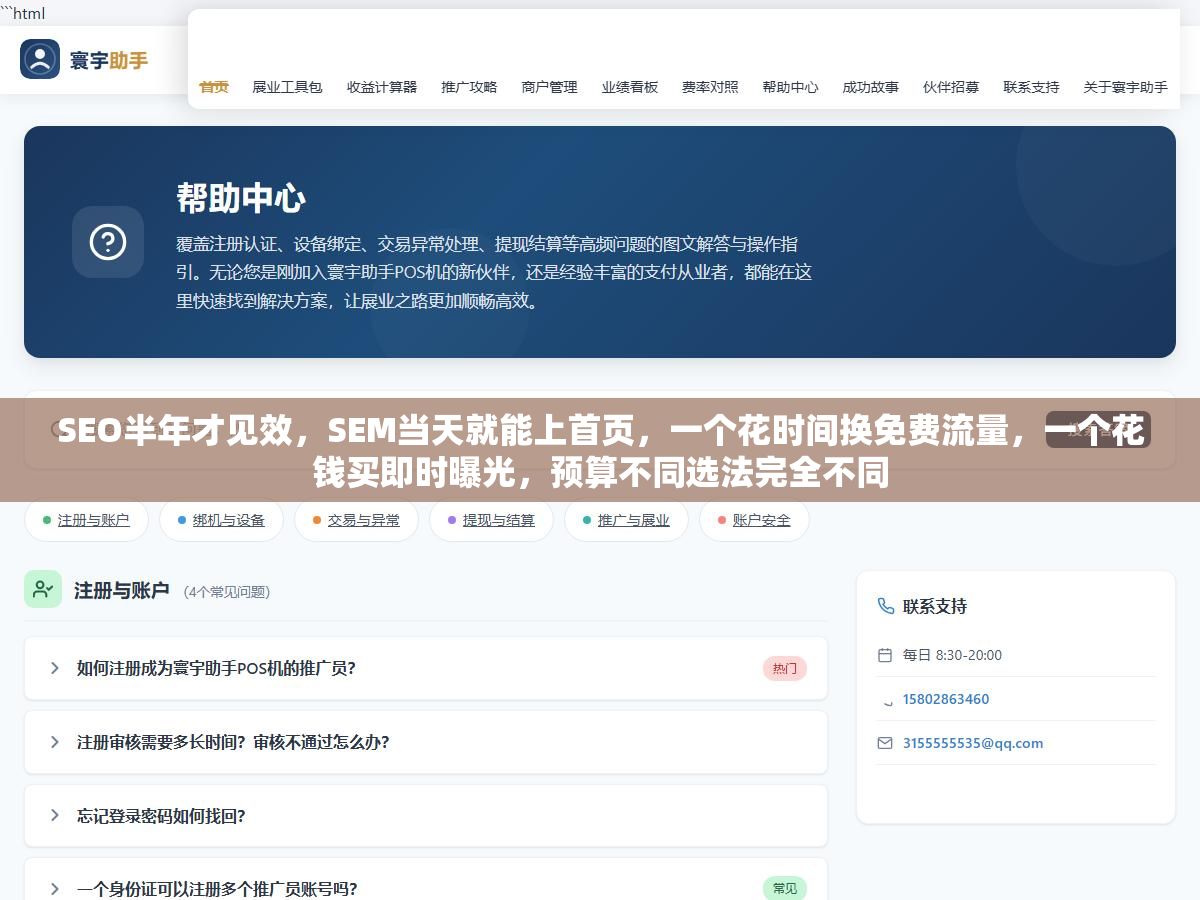The width and height of the screenshot is (1200, 900).
Task: Click the 帮助中心 heading text
Action: click(241, 198)
